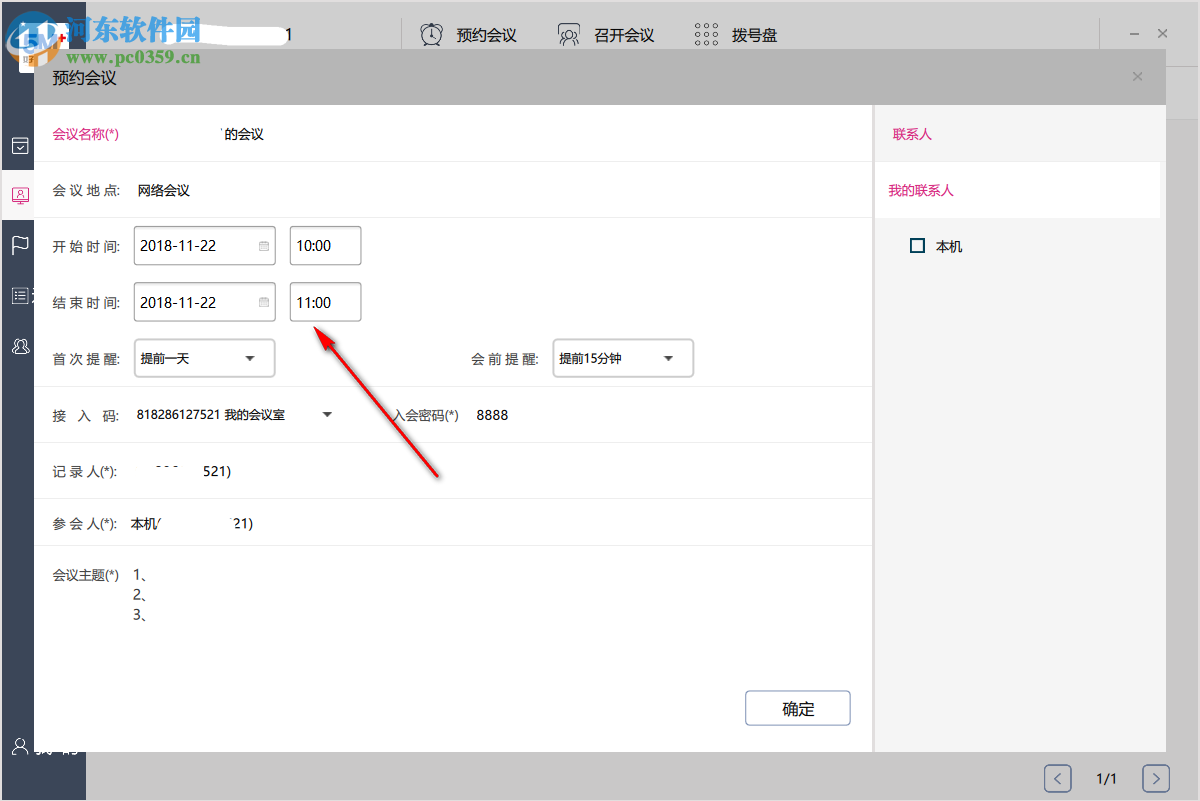Viewport: 1200px width, 801px height.
Task: Click the people icon beside 召开会议
Action: point(569,35)
